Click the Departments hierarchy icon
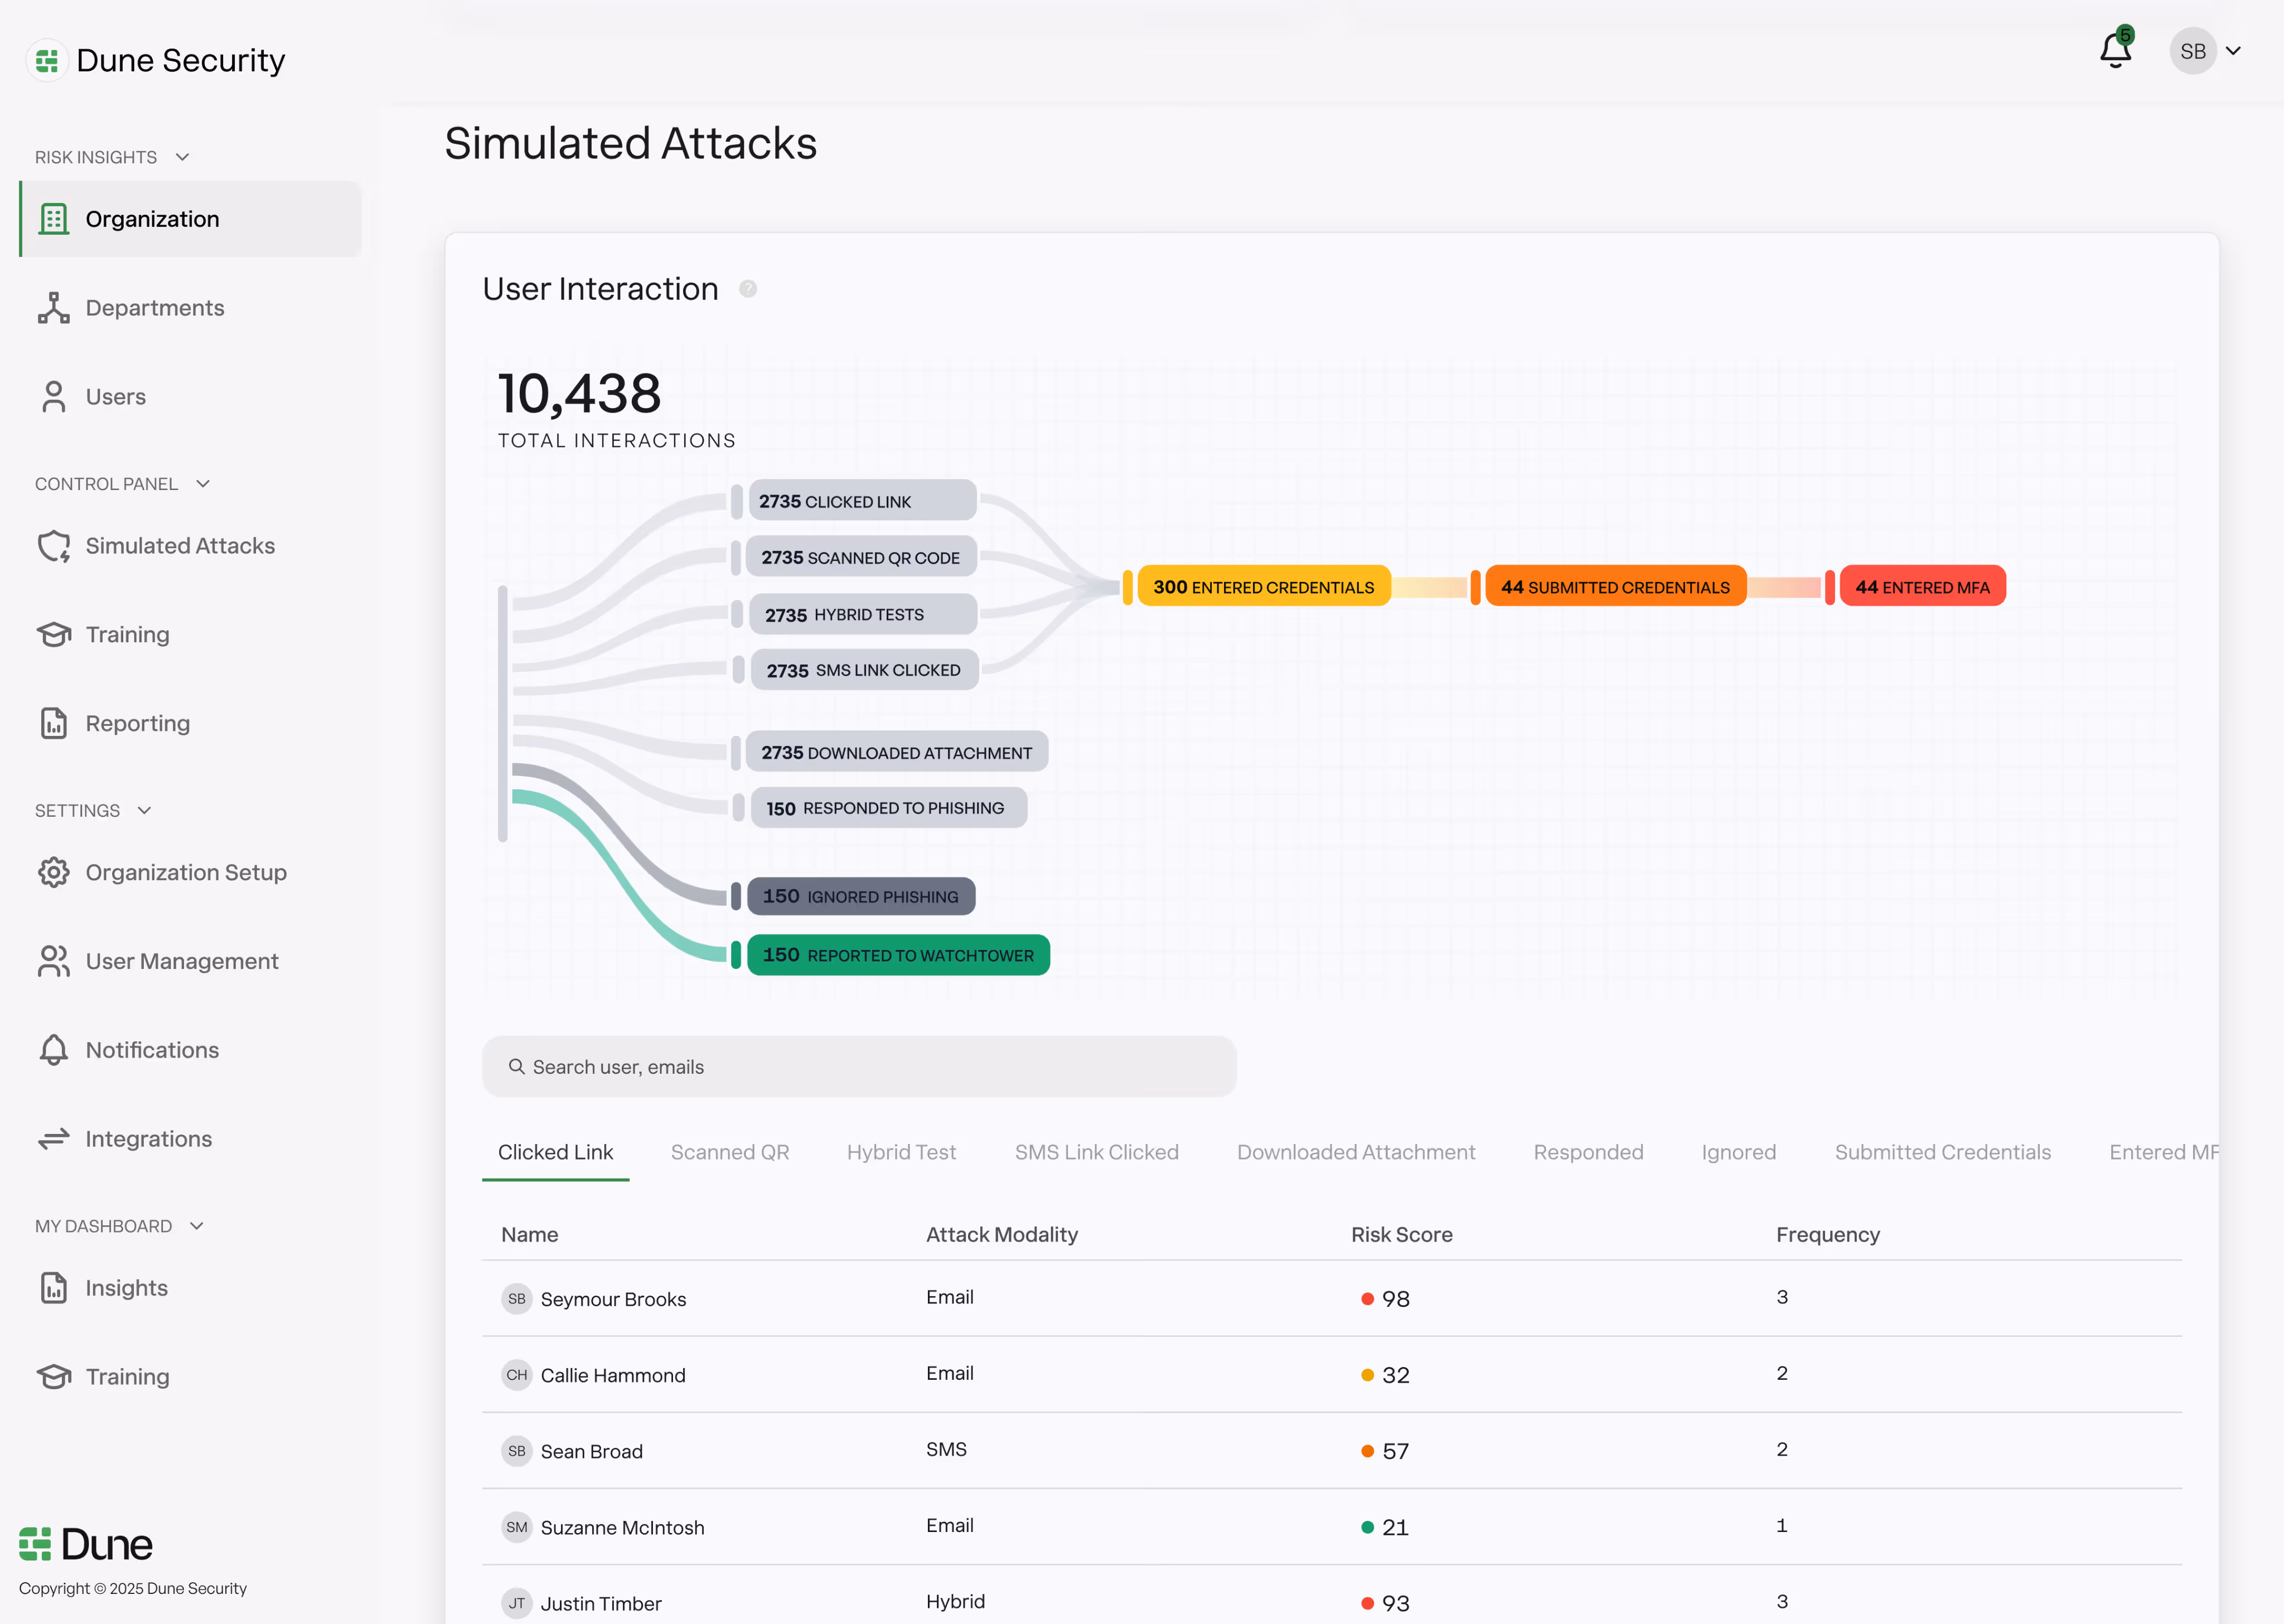Viewport: 2284px width, 1624px height. (x=54, y=308)
